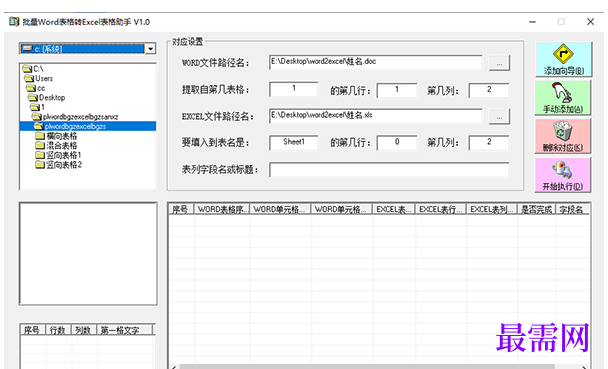This screenshot has height=369, width=608.
Task: Click the EXCEL文件路径名 input field
Action: point(376,116)
